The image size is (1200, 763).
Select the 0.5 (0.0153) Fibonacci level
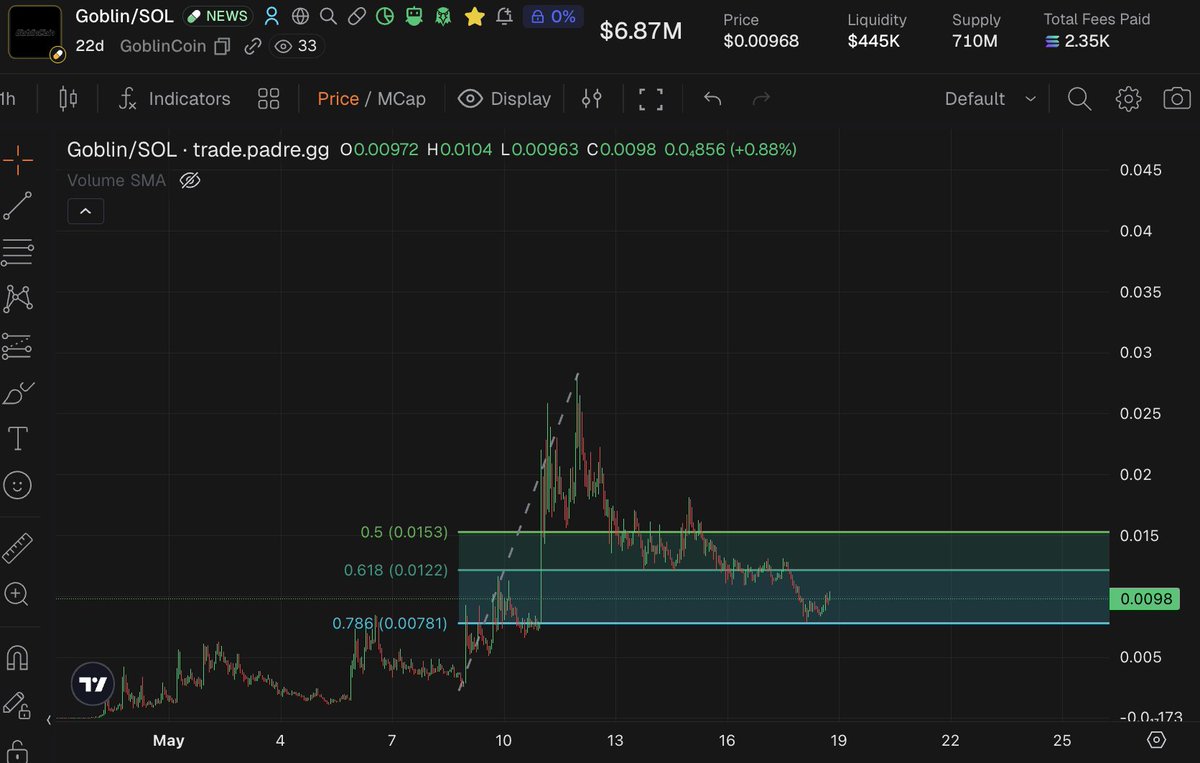tap(404, 533)
